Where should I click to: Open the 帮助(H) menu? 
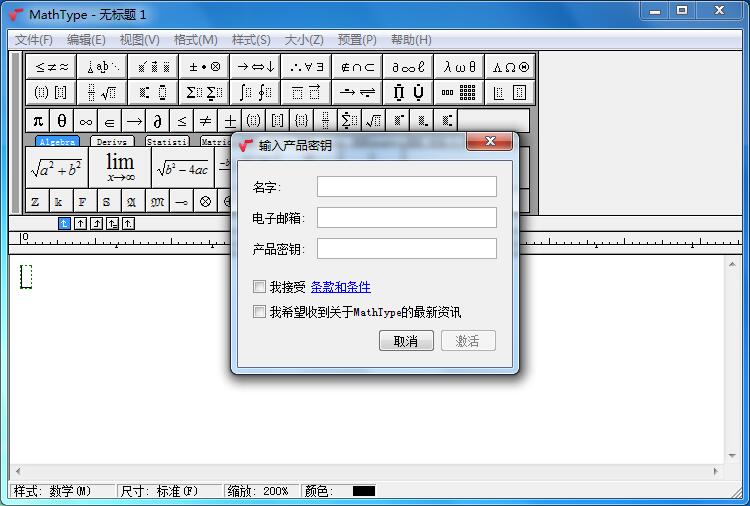pyautogui.click(x=411, y=40)
